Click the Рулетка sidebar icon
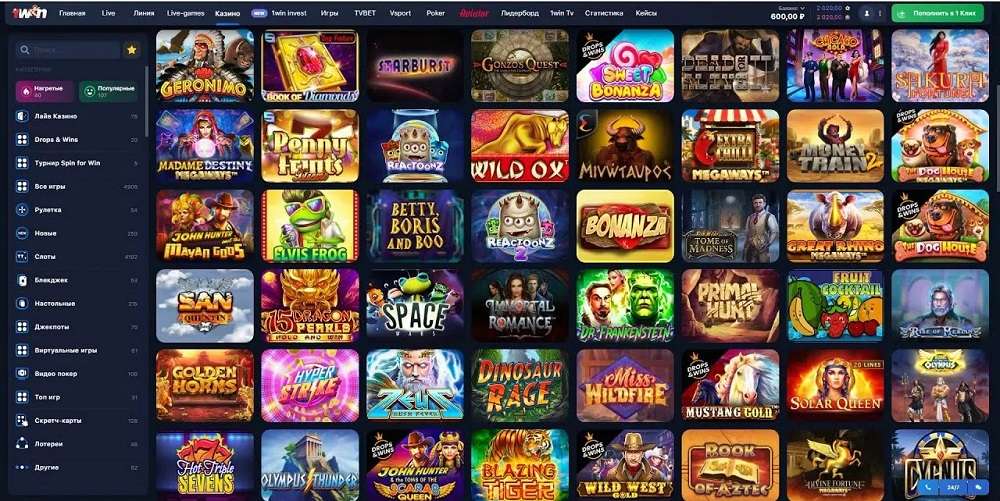The width and height of the screenshot is (1000, 501). click(22, 210)
